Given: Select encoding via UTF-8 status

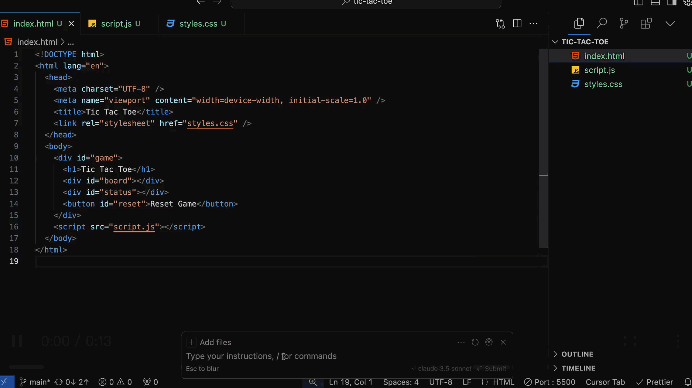Looking at the screenshot, I should tap(440, 382).
